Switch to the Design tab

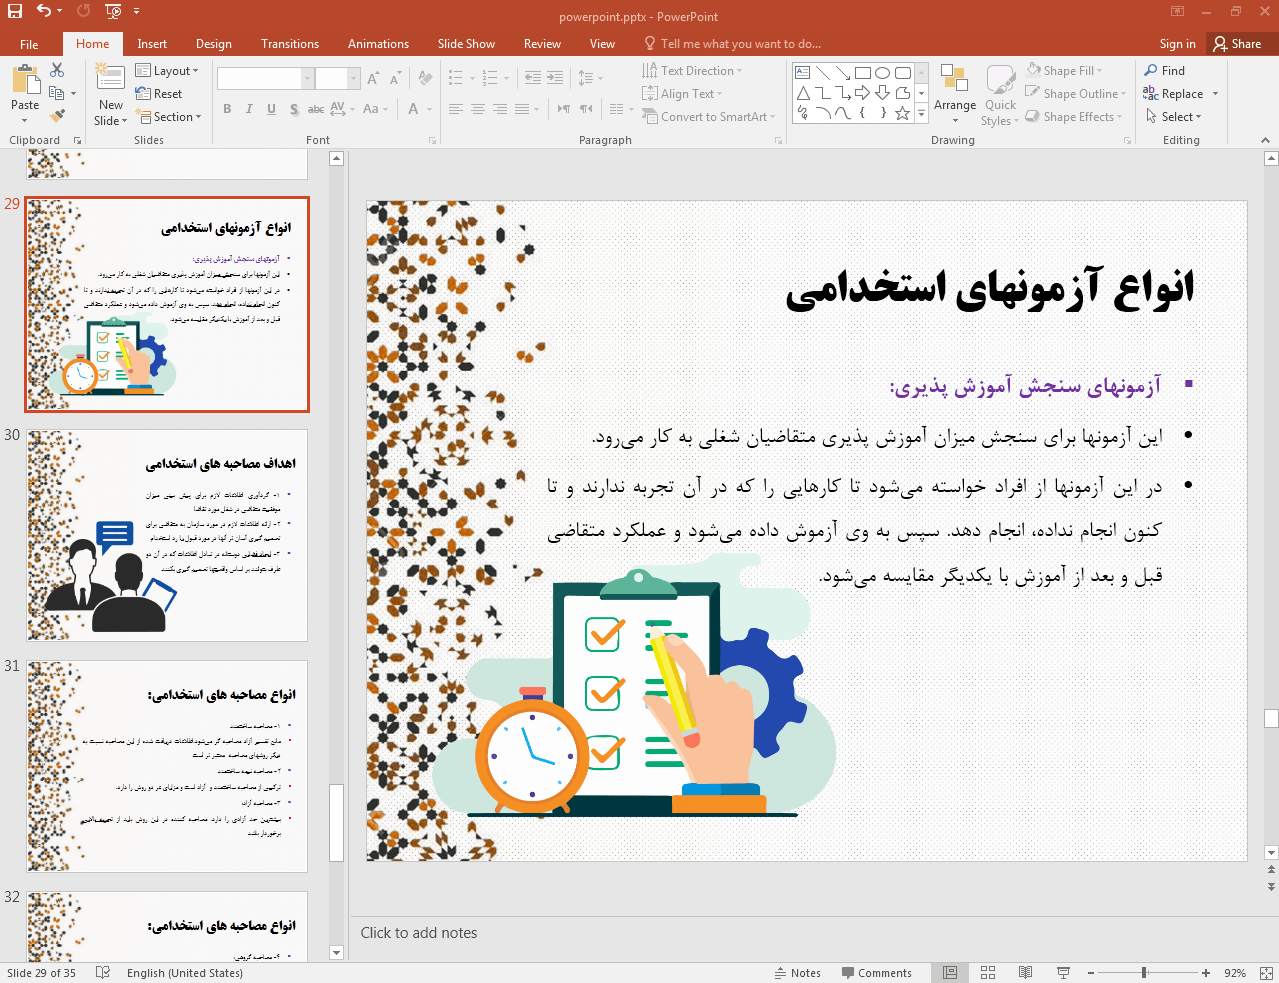pos(214,43)
